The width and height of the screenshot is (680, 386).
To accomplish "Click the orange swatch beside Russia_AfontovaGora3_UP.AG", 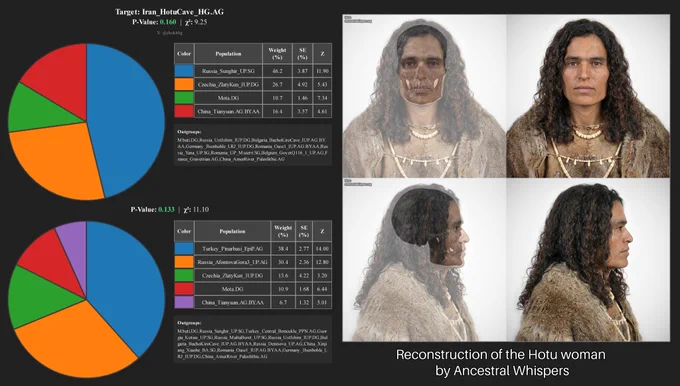I will (184, 262).
